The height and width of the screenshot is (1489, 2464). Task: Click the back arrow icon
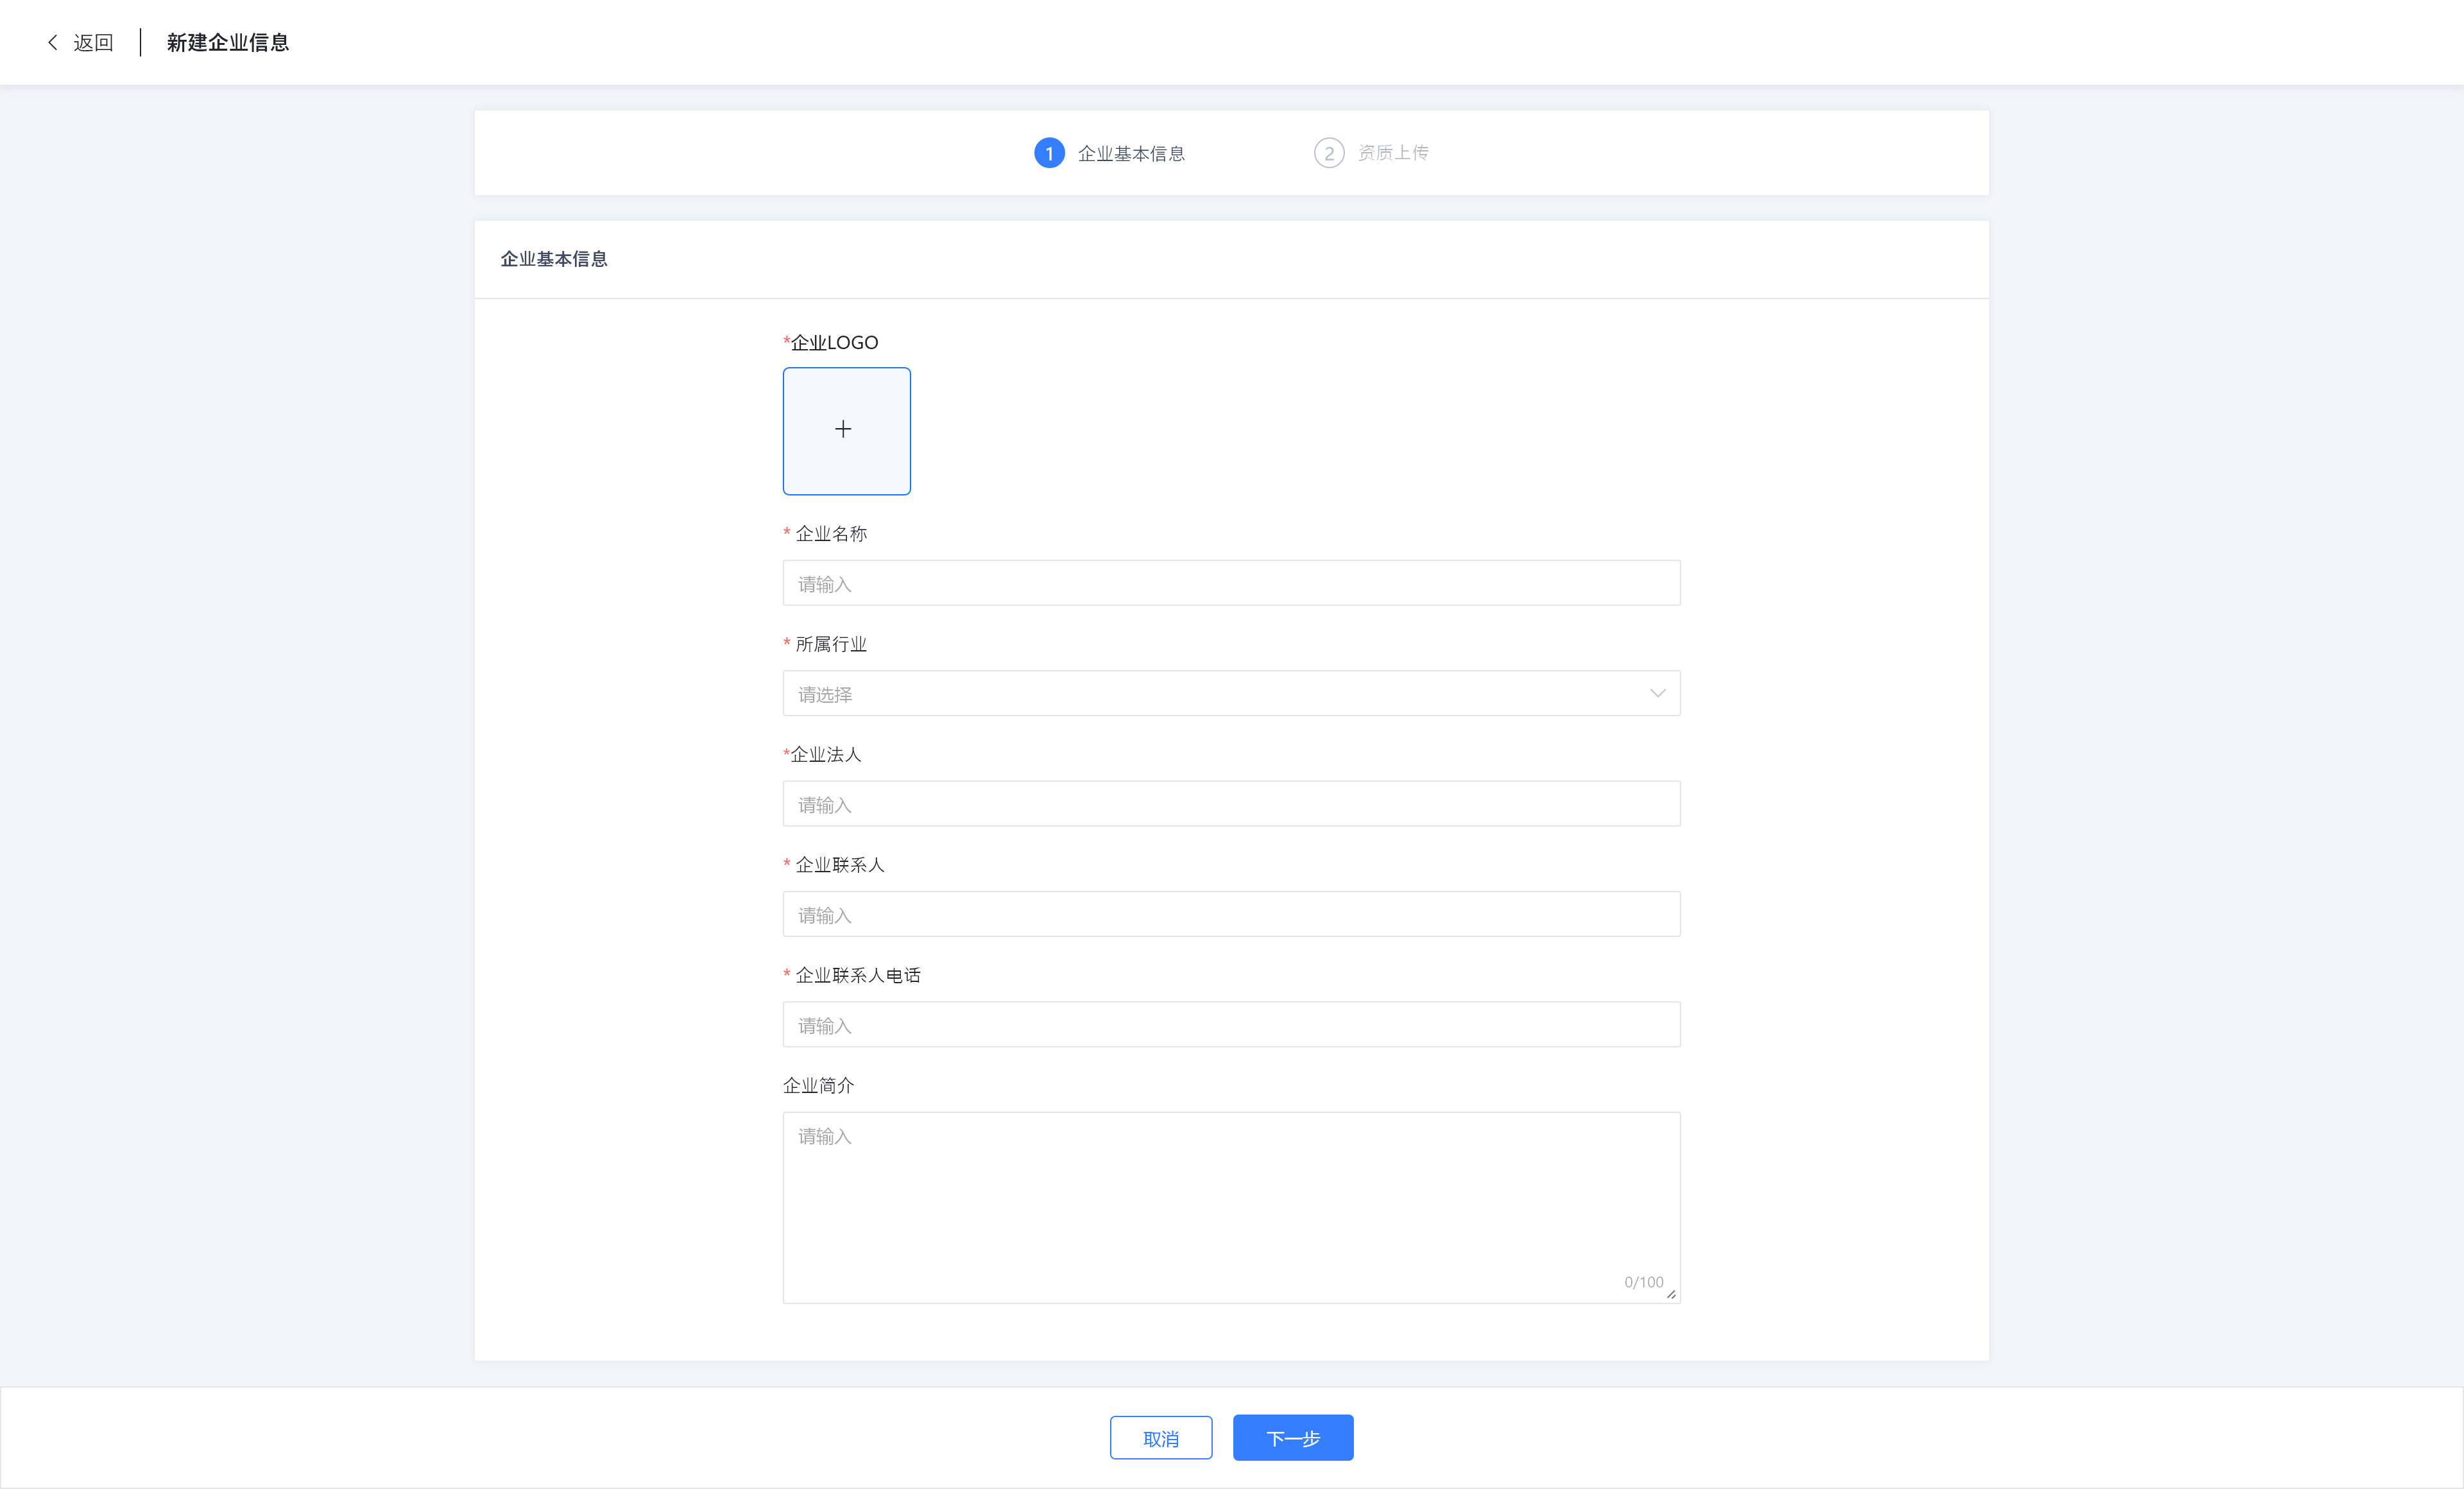53,42
